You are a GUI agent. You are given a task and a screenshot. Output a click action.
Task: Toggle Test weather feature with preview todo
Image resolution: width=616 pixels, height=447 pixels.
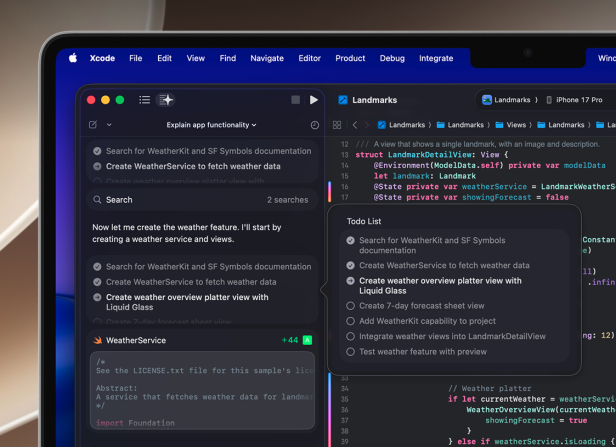[350, 352]
